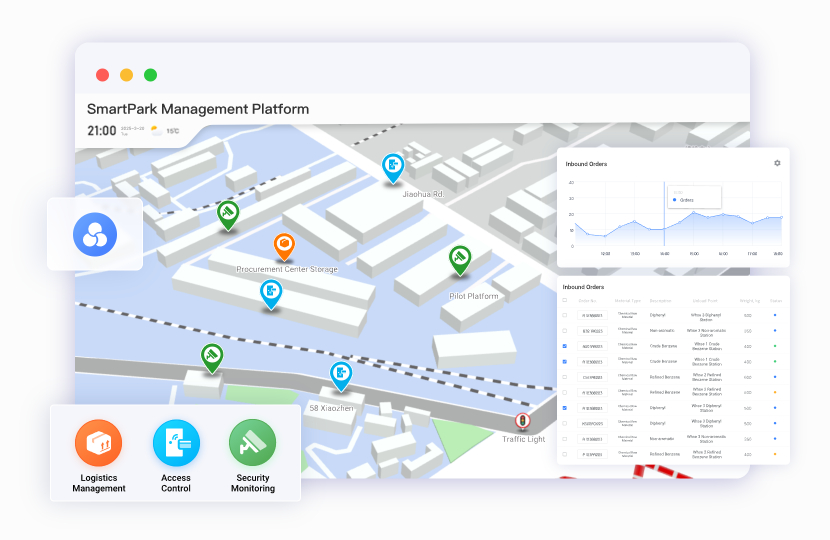Click the blue three-circle icon on left card
Screen dimensions: 830x540
[95, 234]
